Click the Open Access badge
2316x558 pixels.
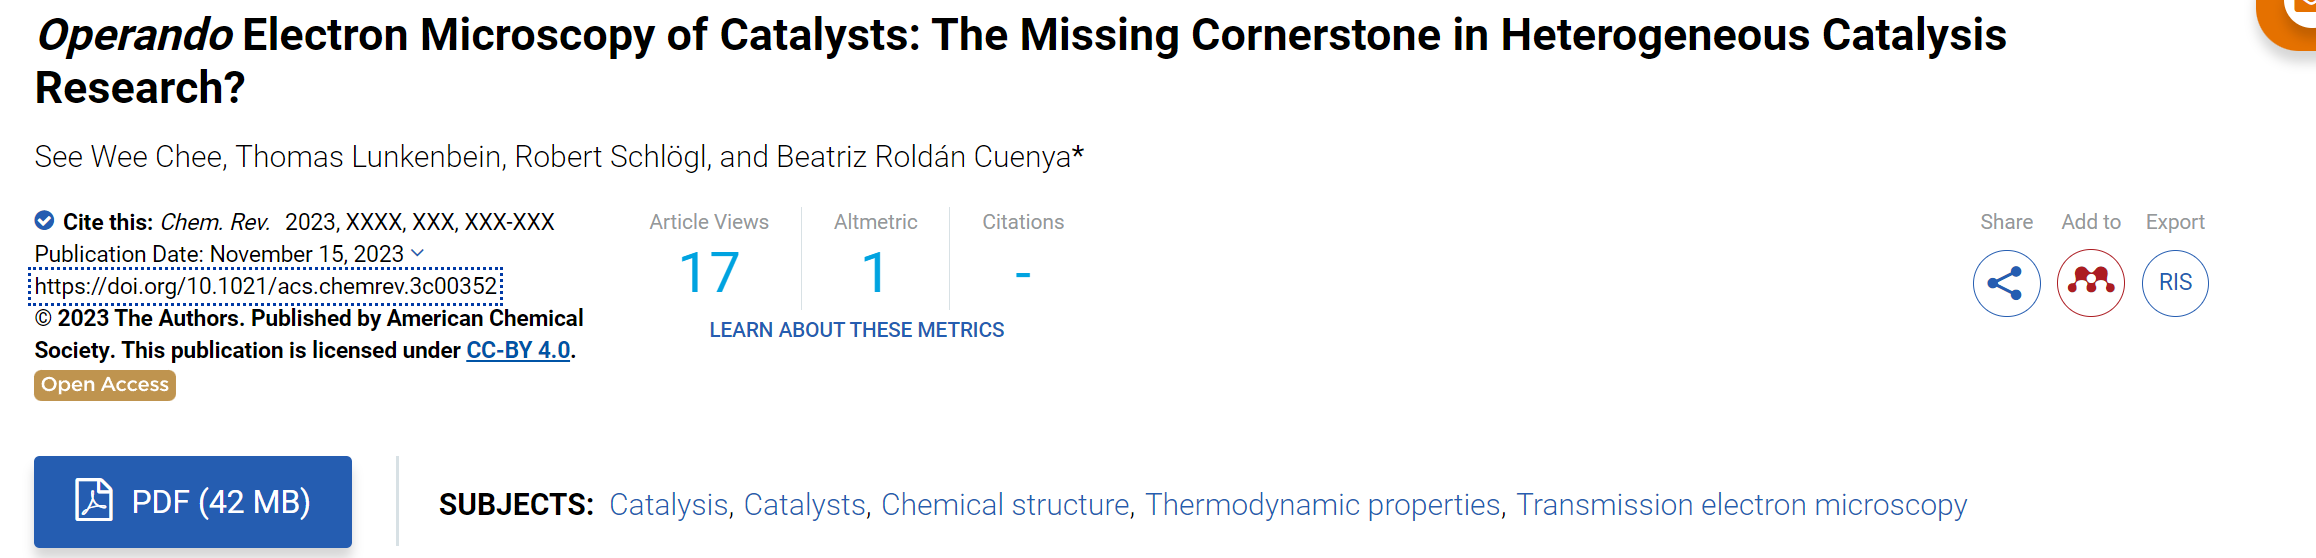point(105,385)
